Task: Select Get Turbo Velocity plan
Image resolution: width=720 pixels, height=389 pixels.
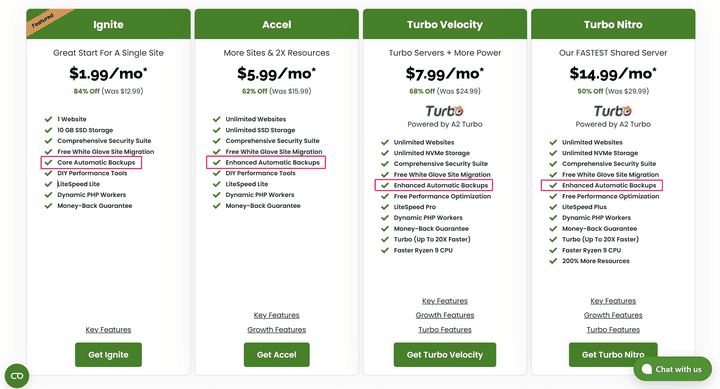Action: 444,355
